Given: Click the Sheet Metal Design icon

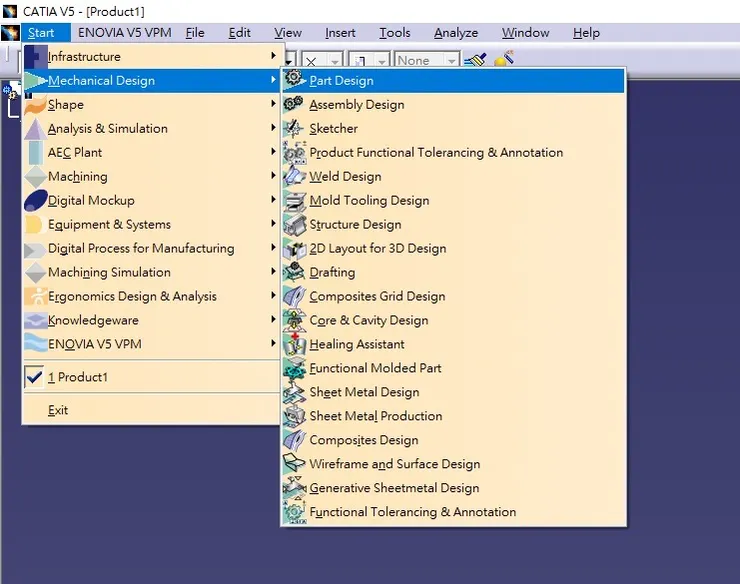Looking at the screenshot, I should (294, 392).
